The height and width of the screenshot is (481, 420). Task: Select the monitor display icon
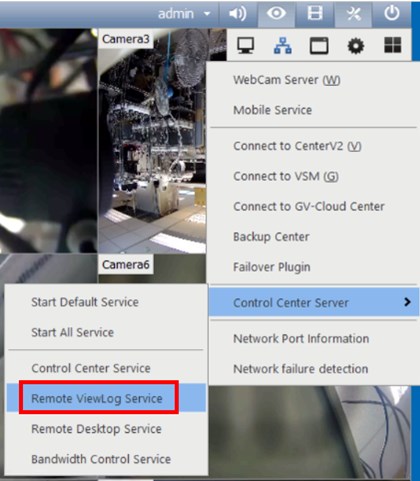pyautogui.click(x=246, y=45)
